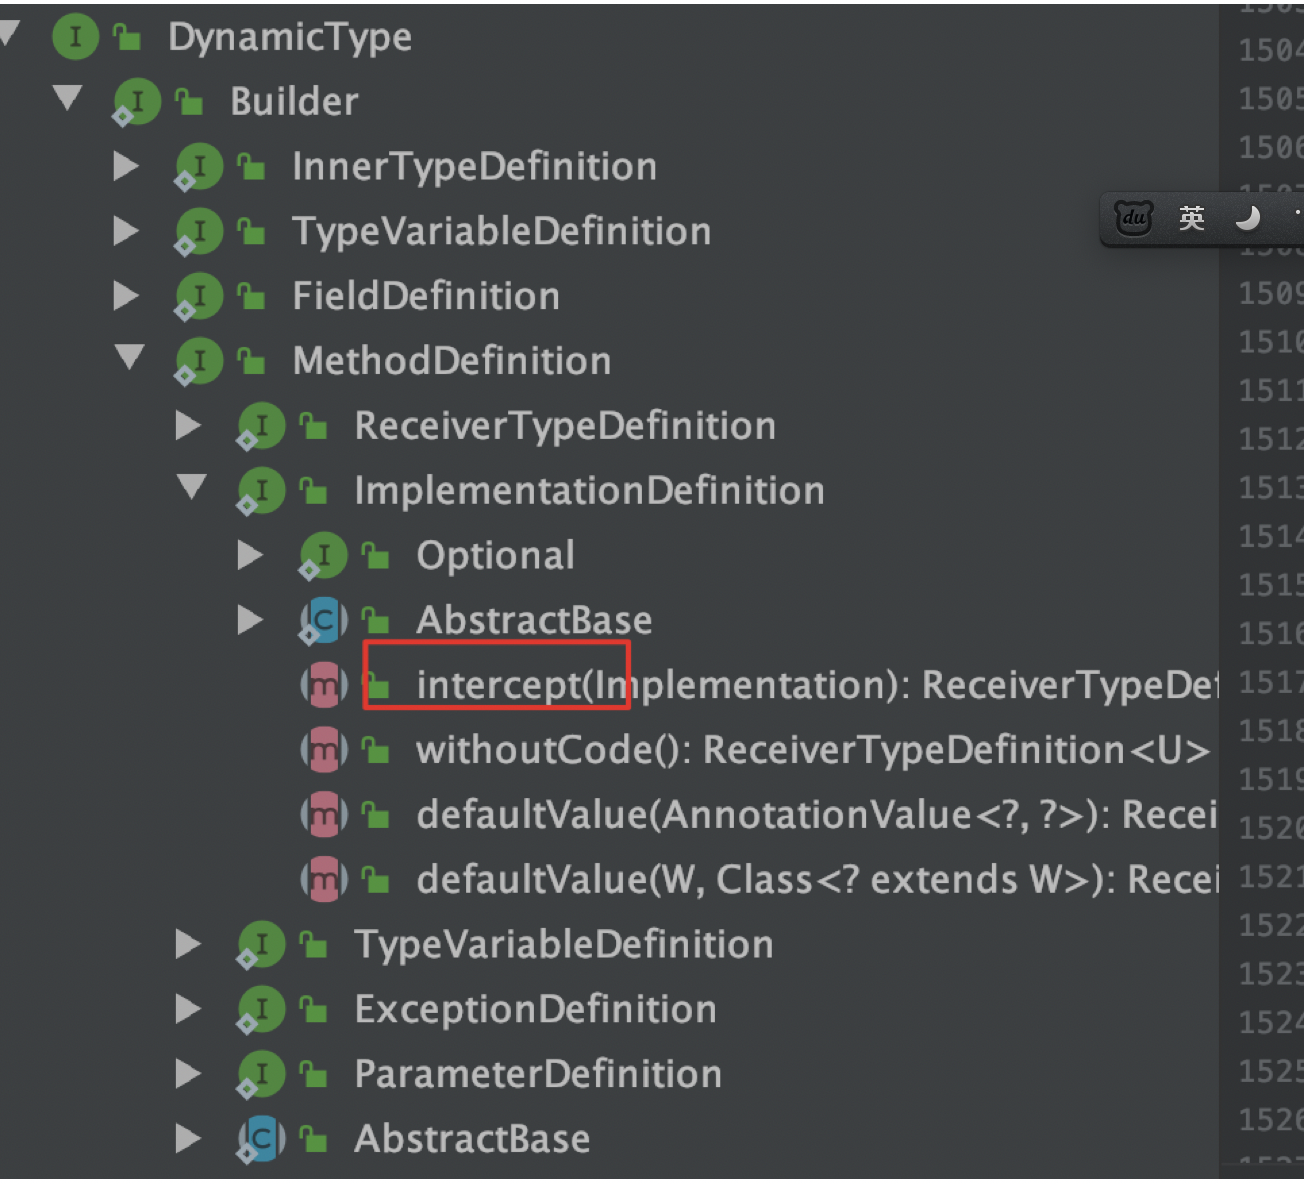Click the MethodDefinition interface icon
Screen dimensions: 1304x1184
tap(199, 361)
